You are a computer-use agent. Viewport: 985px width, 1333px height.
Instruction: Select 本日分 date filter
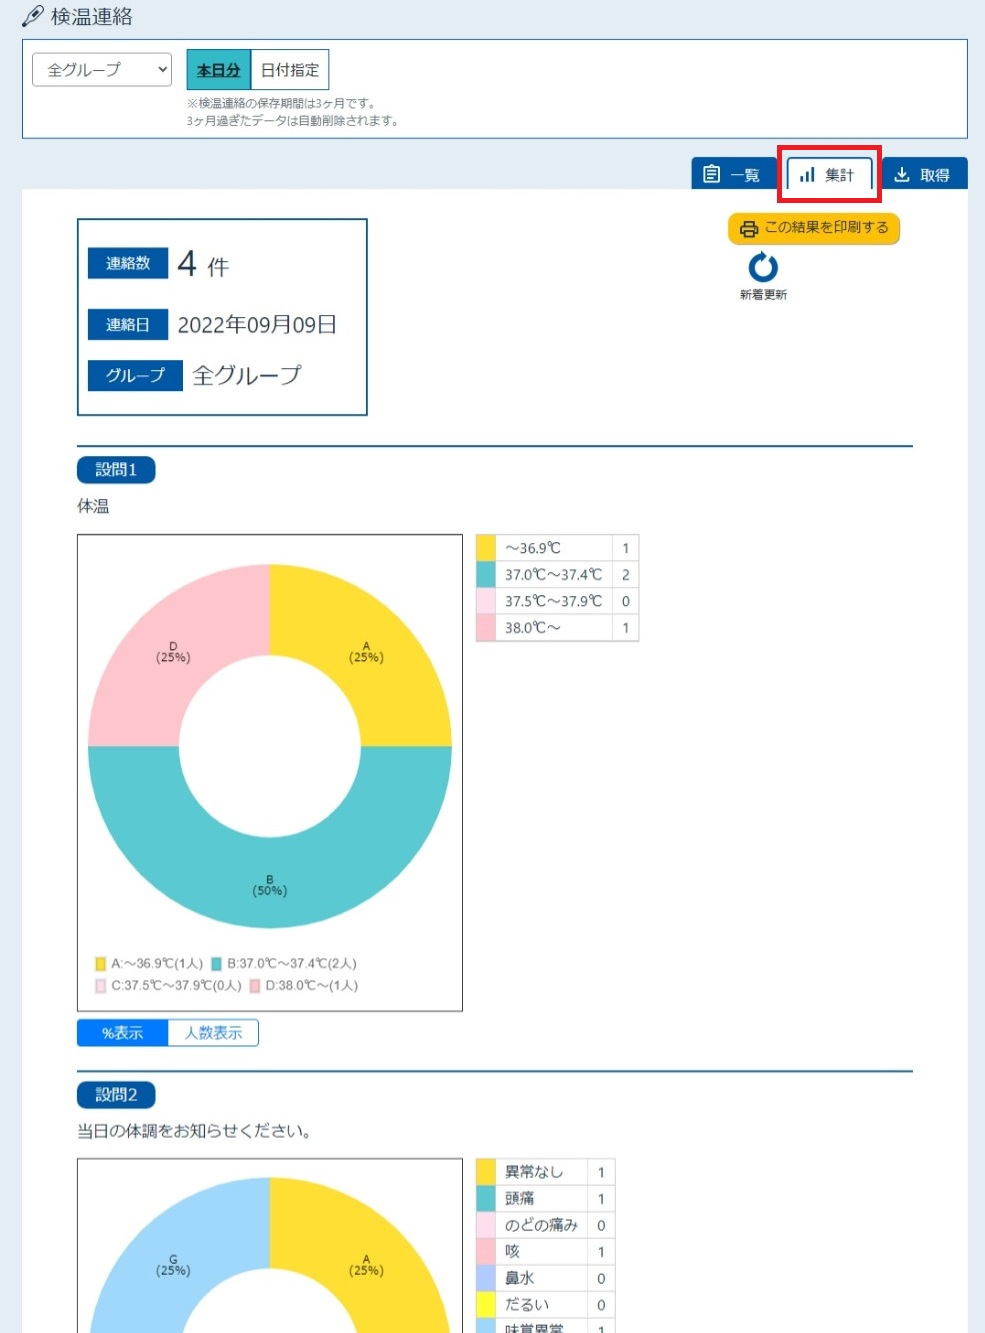[x=218, y=70]
